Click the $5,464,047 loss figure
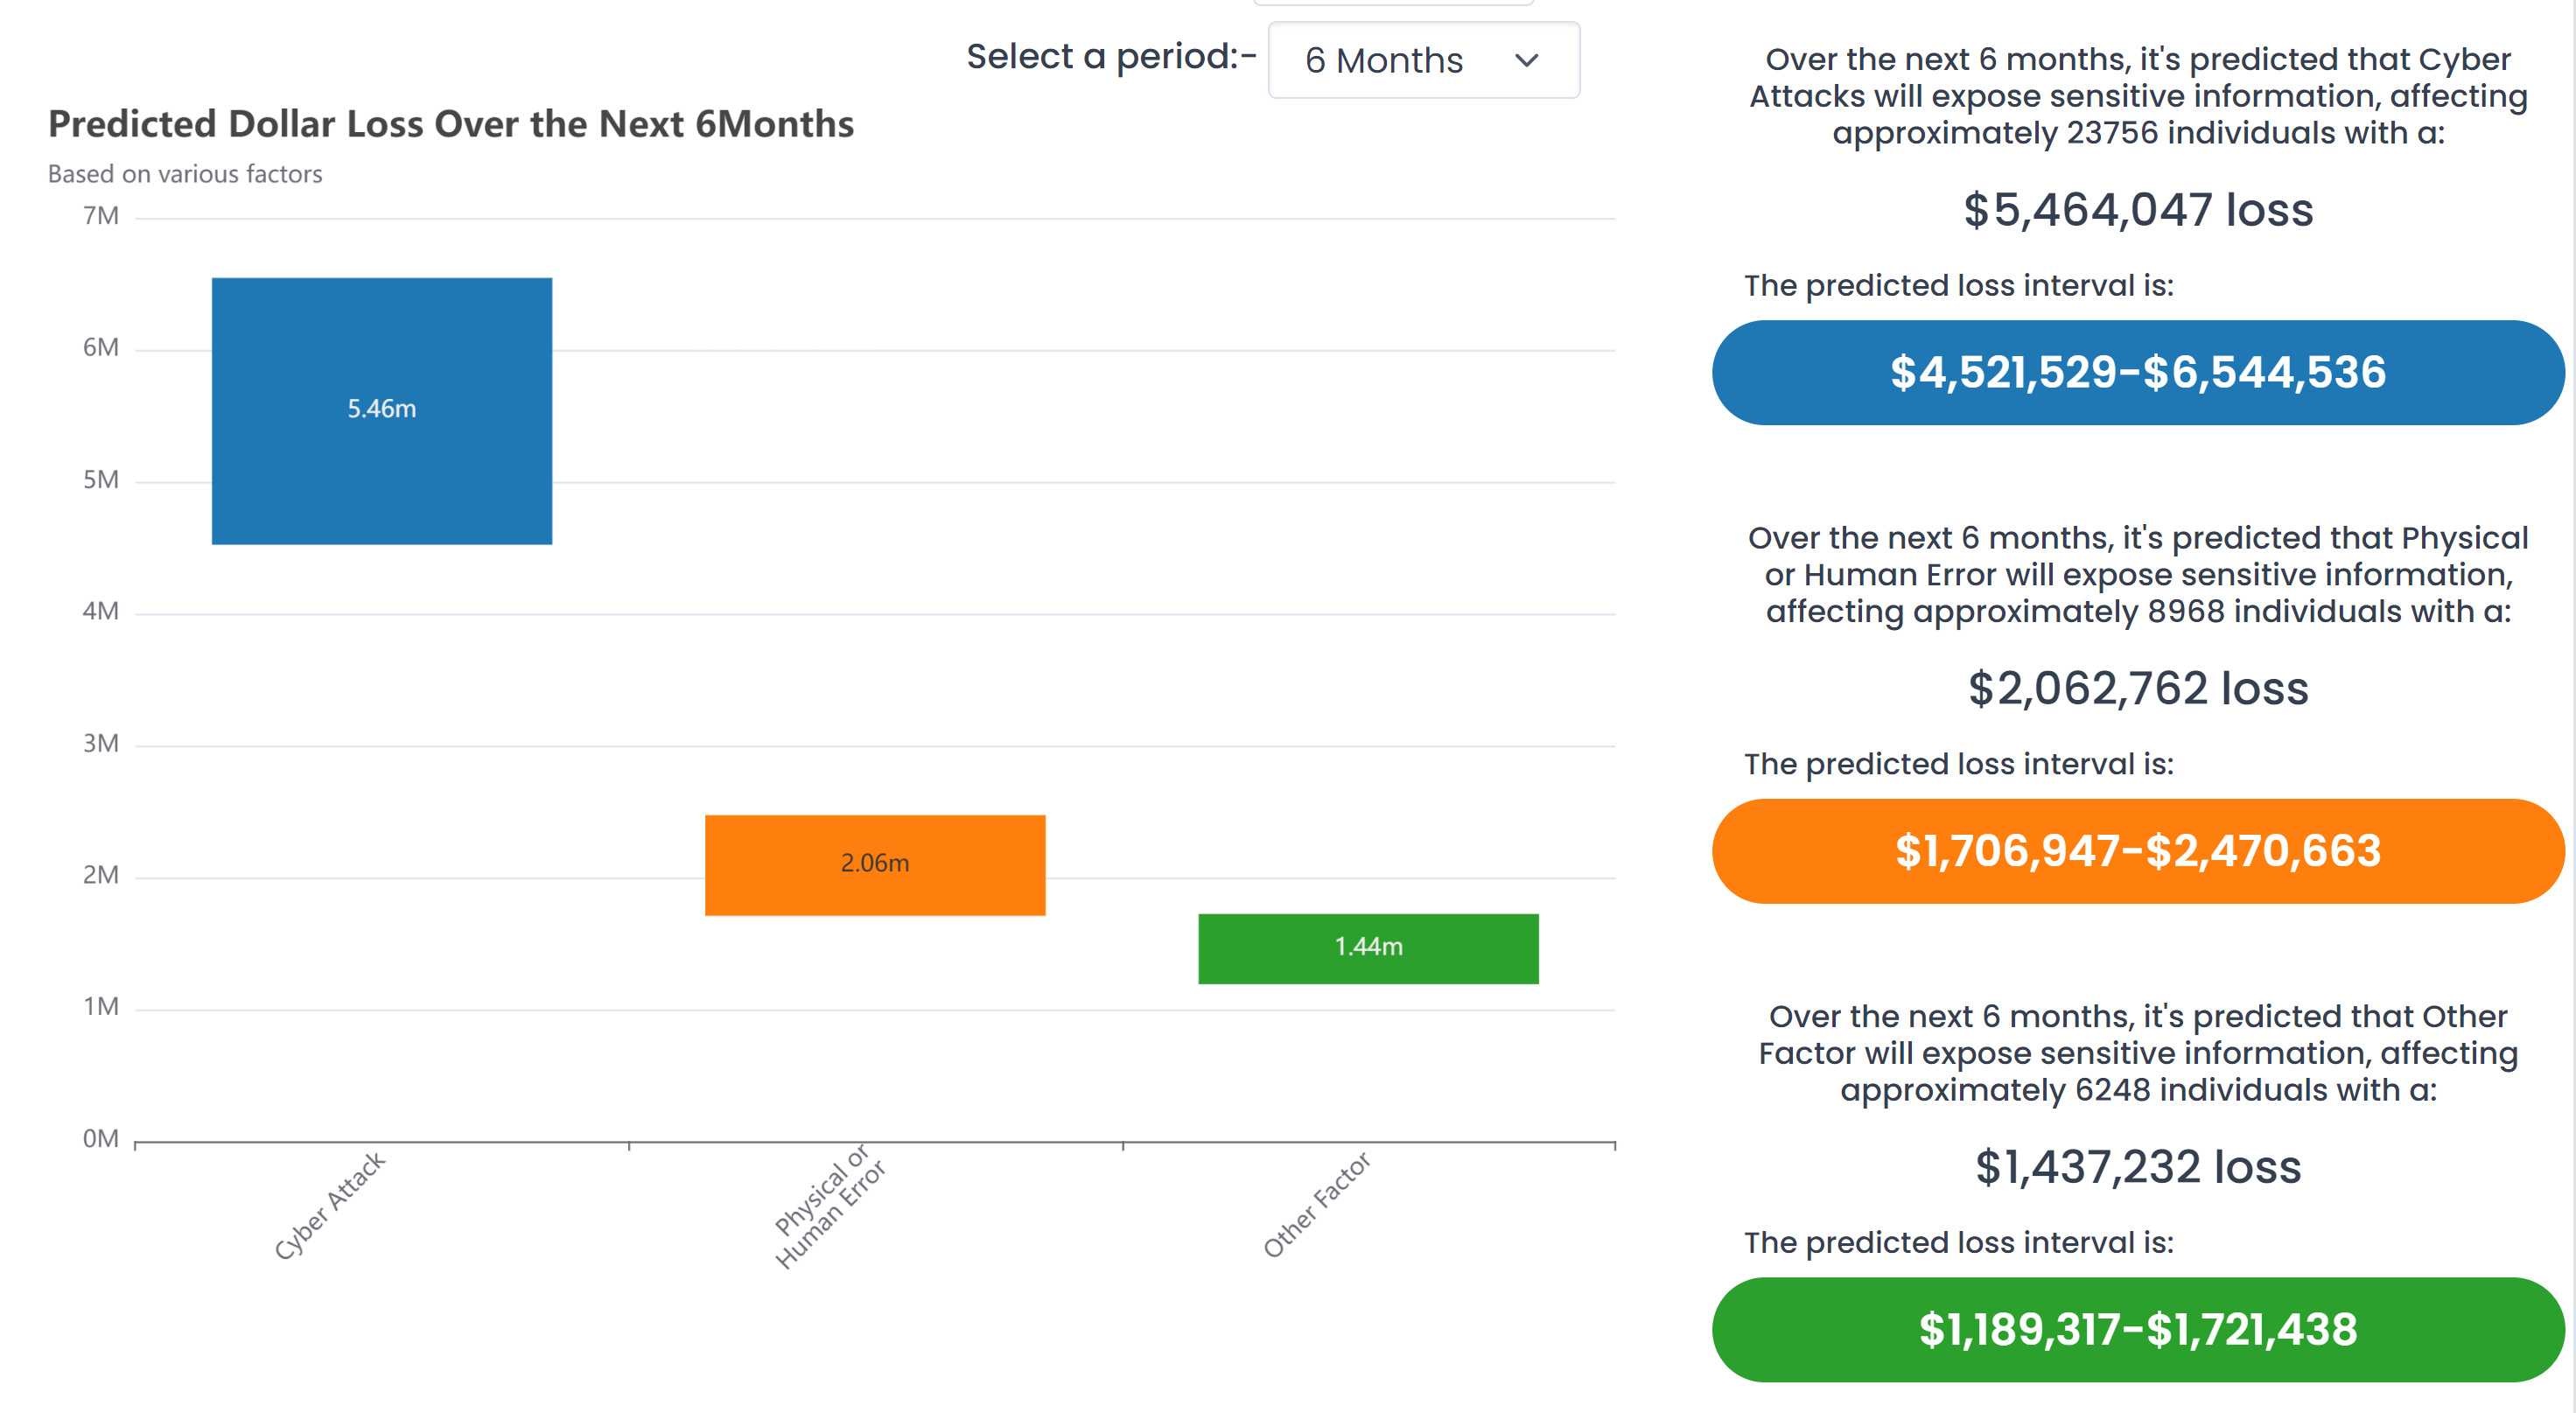The height and width of the screenshot is (1413, 2576). [x=2137, y=210]
